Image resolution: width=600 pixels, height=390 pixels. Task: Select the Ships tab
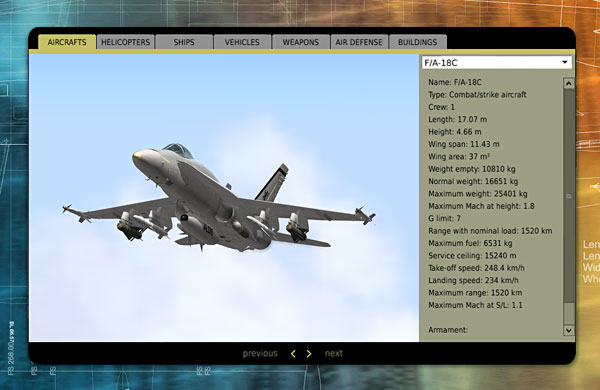tap(184, 42)
